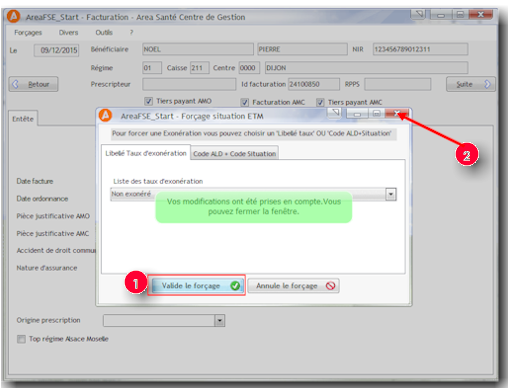Click 'Date ordonnance' label
Screen dimensions: 508x388
tap(42, 199)
